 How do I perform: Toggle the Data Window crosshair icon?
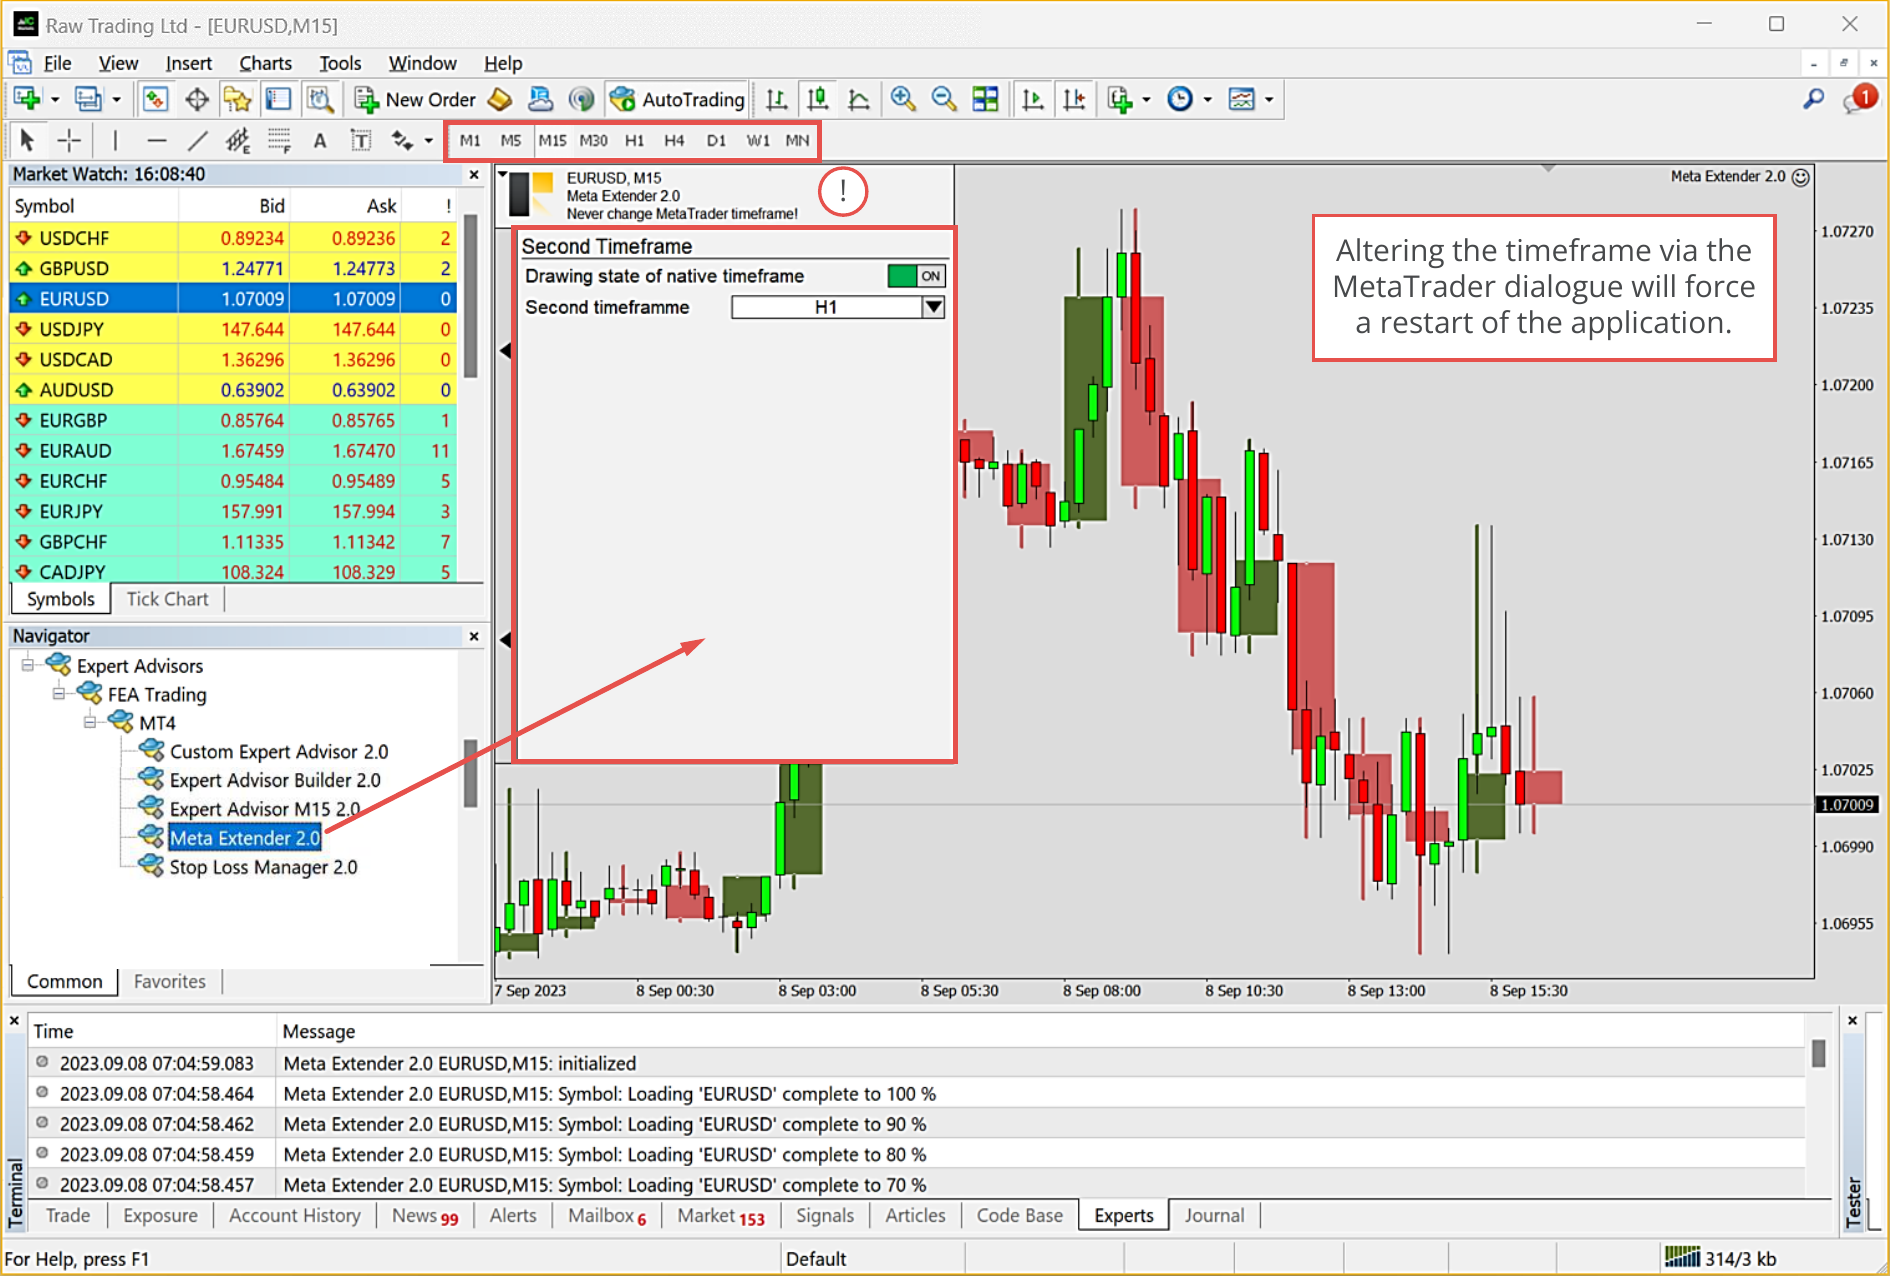(x=197, y=99)
